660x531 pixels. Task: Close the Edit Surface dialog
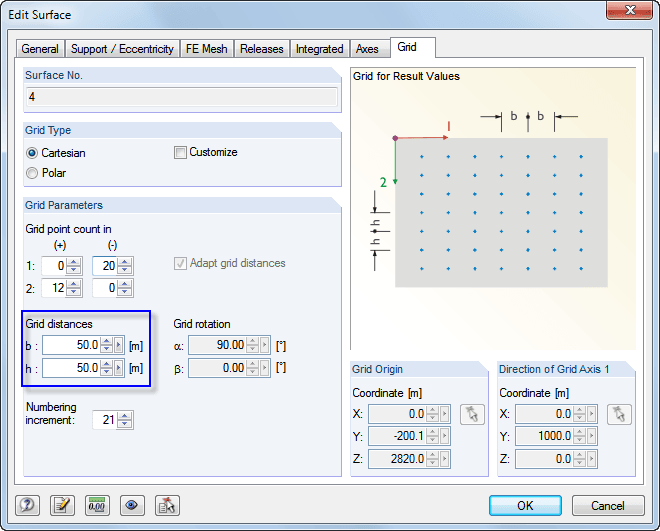tap(630, 10)
